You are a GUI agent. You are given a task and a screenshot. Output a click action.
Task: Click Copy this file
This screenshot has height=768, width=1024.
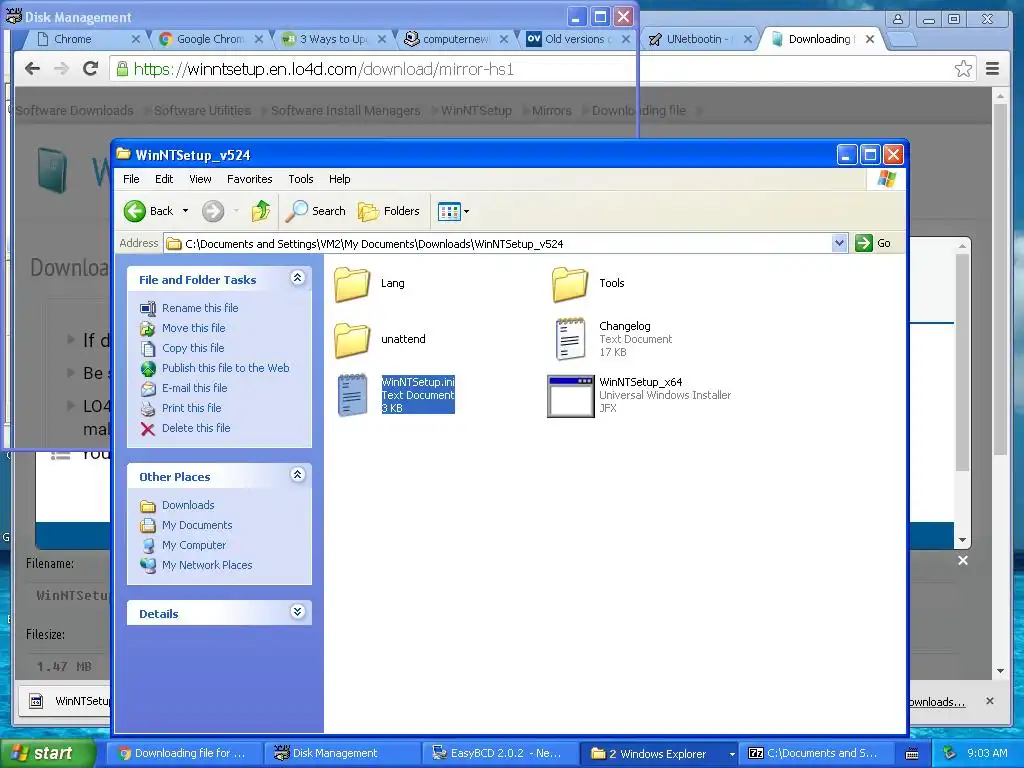click(193, 348)
